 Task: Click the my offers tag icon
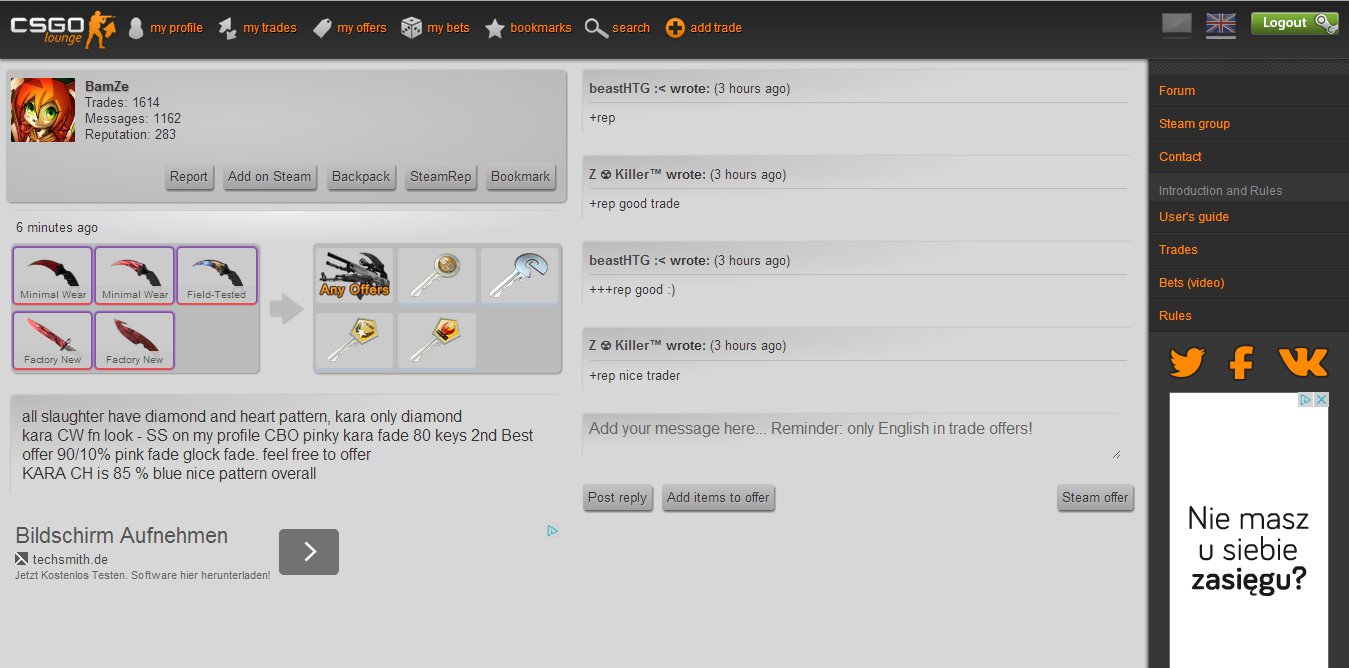322,28
